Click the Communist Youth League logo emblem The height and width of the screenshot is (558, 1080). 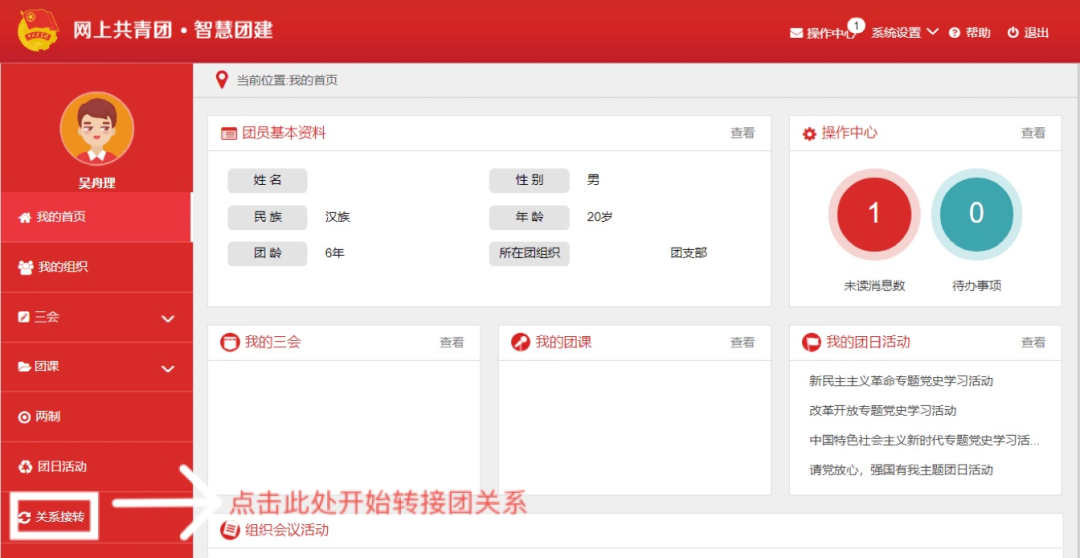(38, 30)
